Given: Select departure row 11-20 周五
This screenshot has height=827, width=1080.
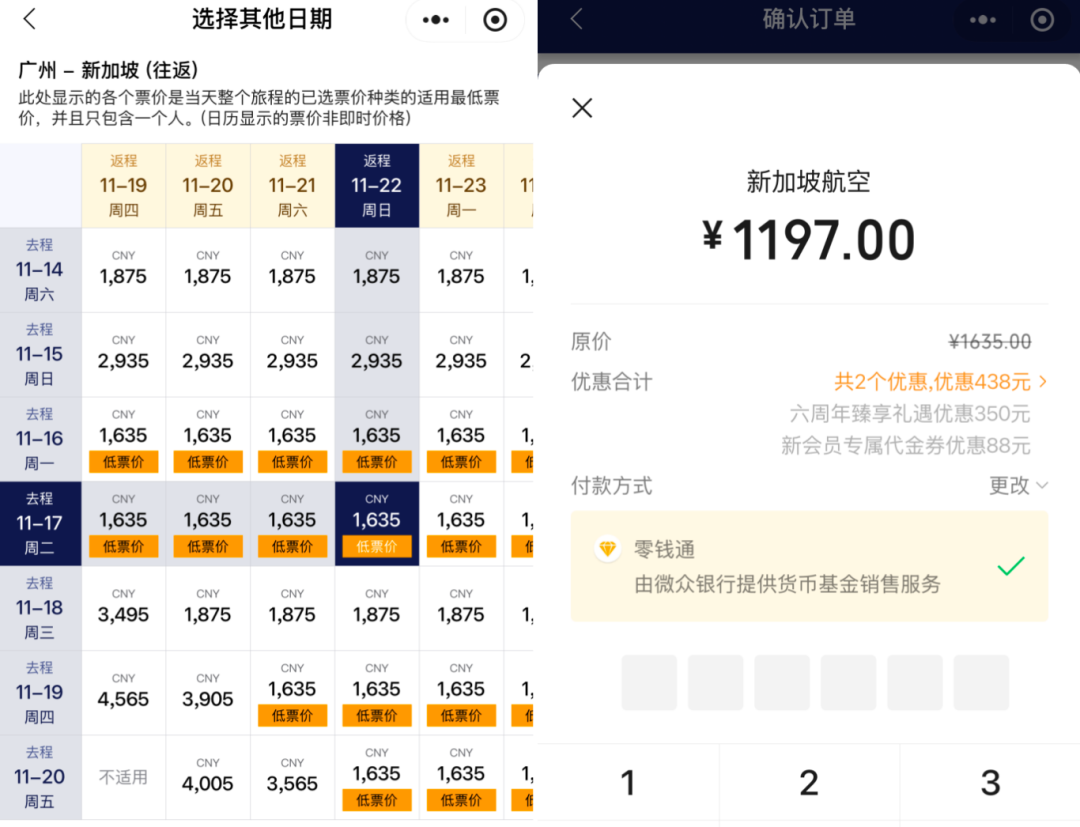Looking at the screenshot, I should [40, 777].
